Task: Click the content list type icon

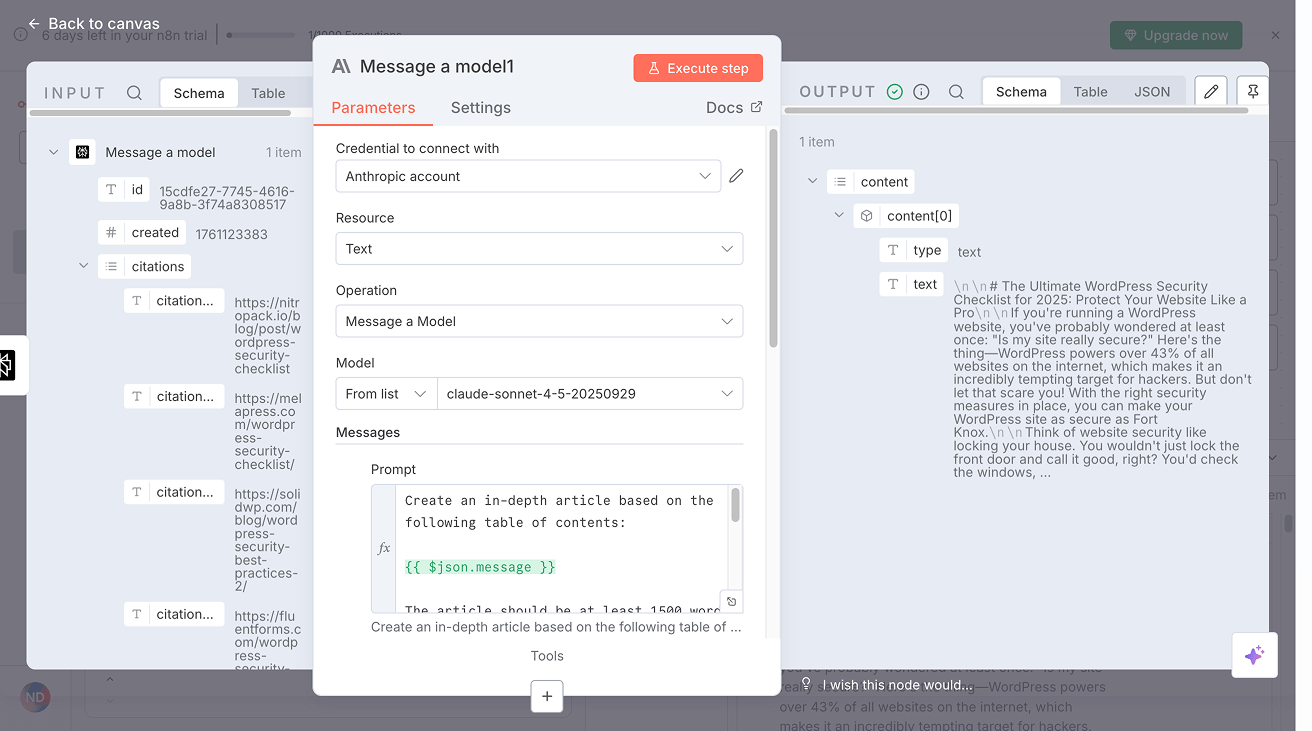Action: pos(840,182)
